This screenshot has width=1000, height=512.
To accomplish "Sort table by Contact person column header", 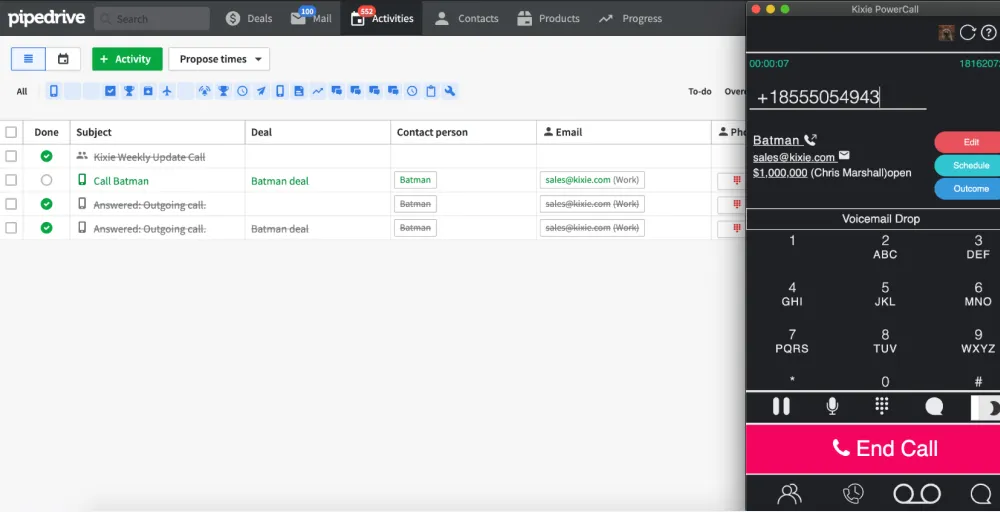I will tap(432, 132).
